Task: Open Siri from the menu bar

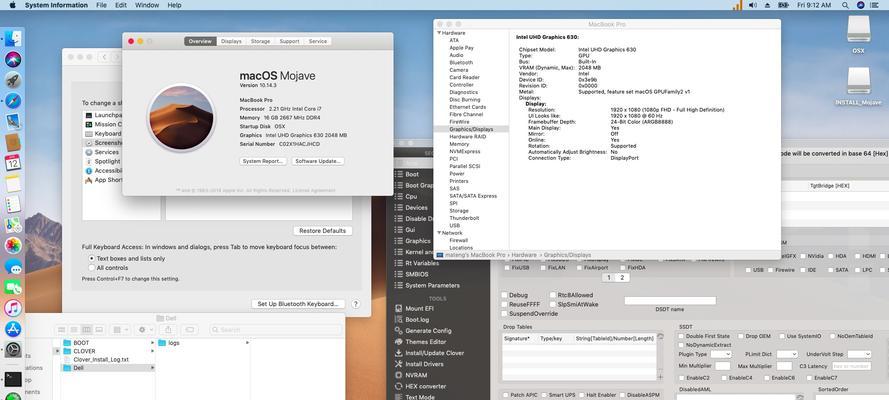Action: 861,5
